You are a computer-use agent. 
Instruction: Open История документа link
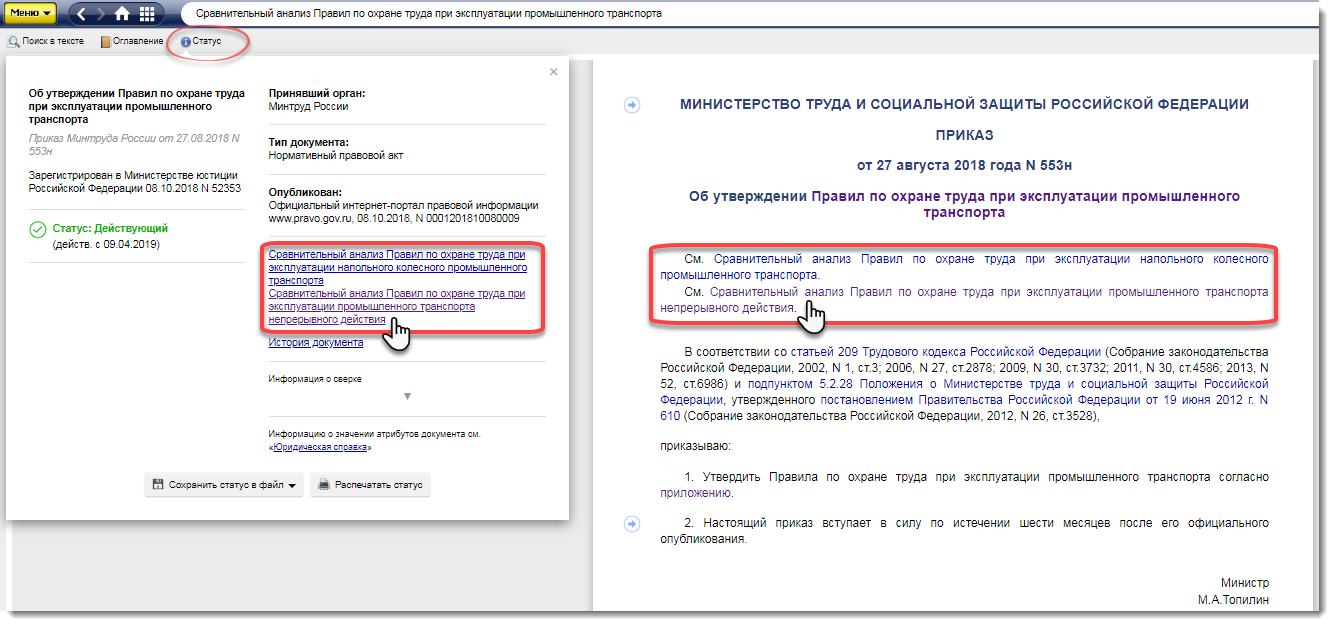pyautogui.click(x=315, y=342)
